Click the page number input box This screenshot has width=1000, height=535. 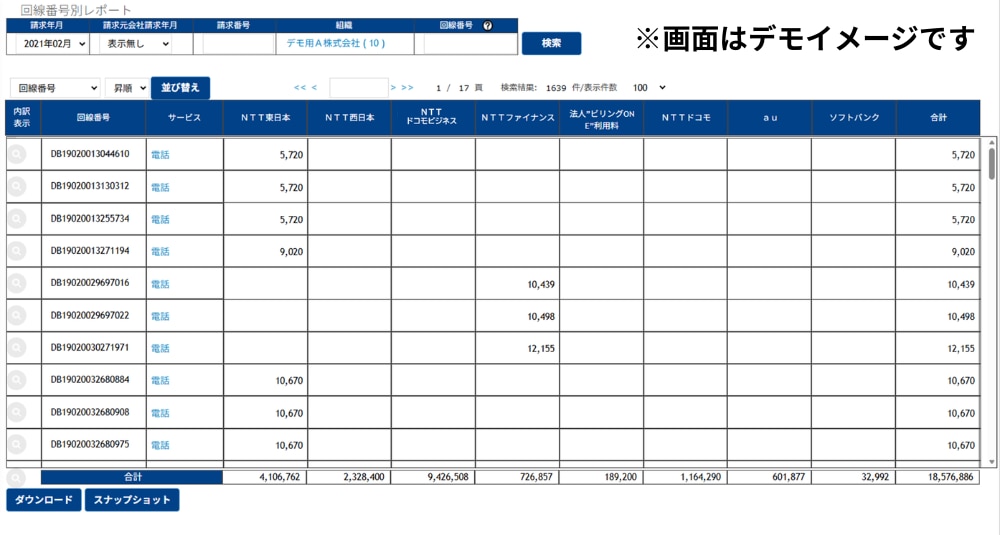point(358,87)
